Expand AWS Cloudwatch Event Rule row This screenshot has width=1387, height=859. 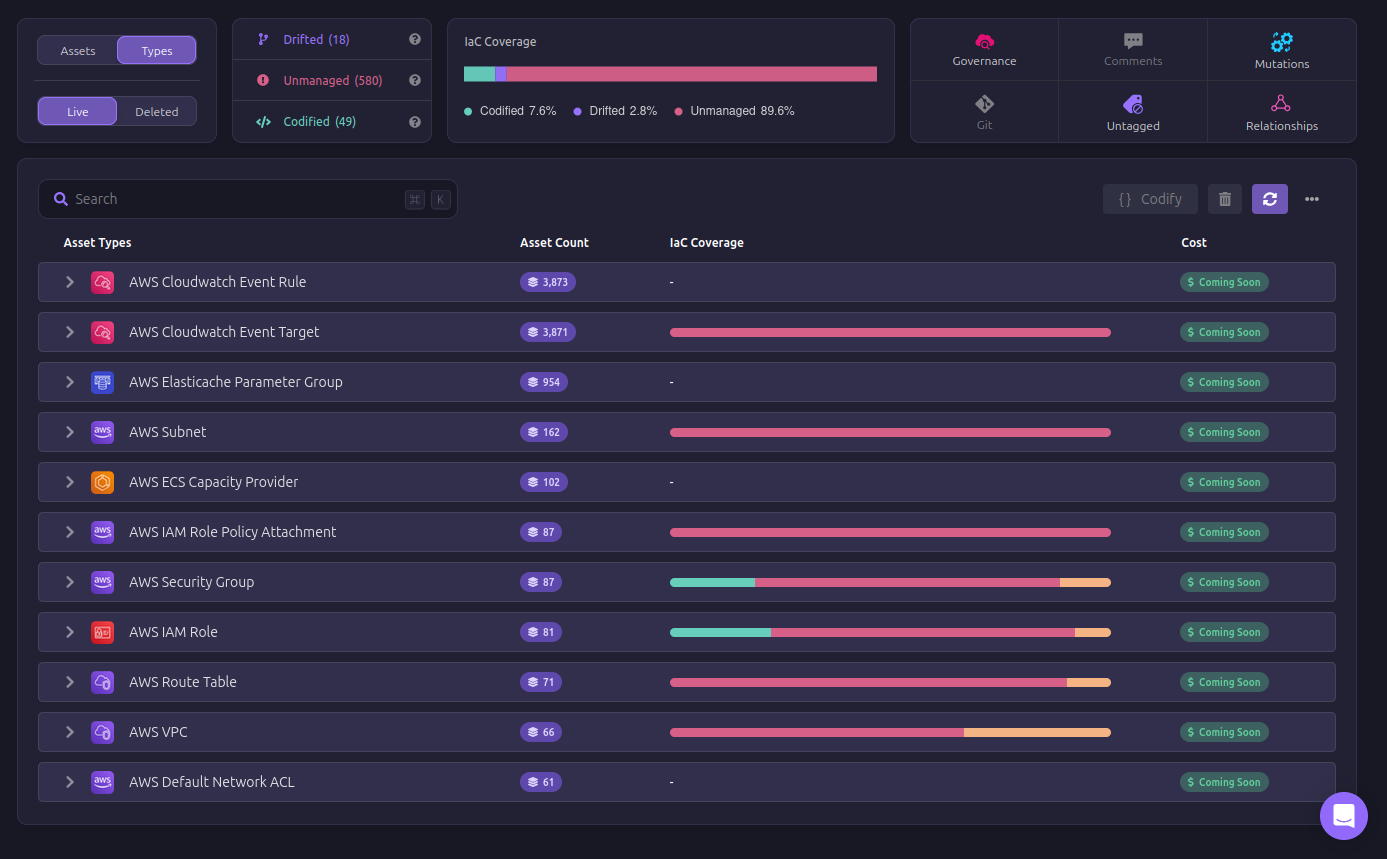pyautogui.click(x=70, y=282)
